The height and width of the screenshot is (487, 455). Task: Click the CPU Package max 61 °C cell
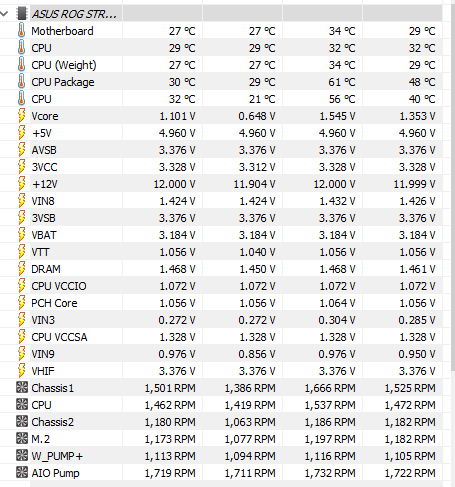(342, 82)
